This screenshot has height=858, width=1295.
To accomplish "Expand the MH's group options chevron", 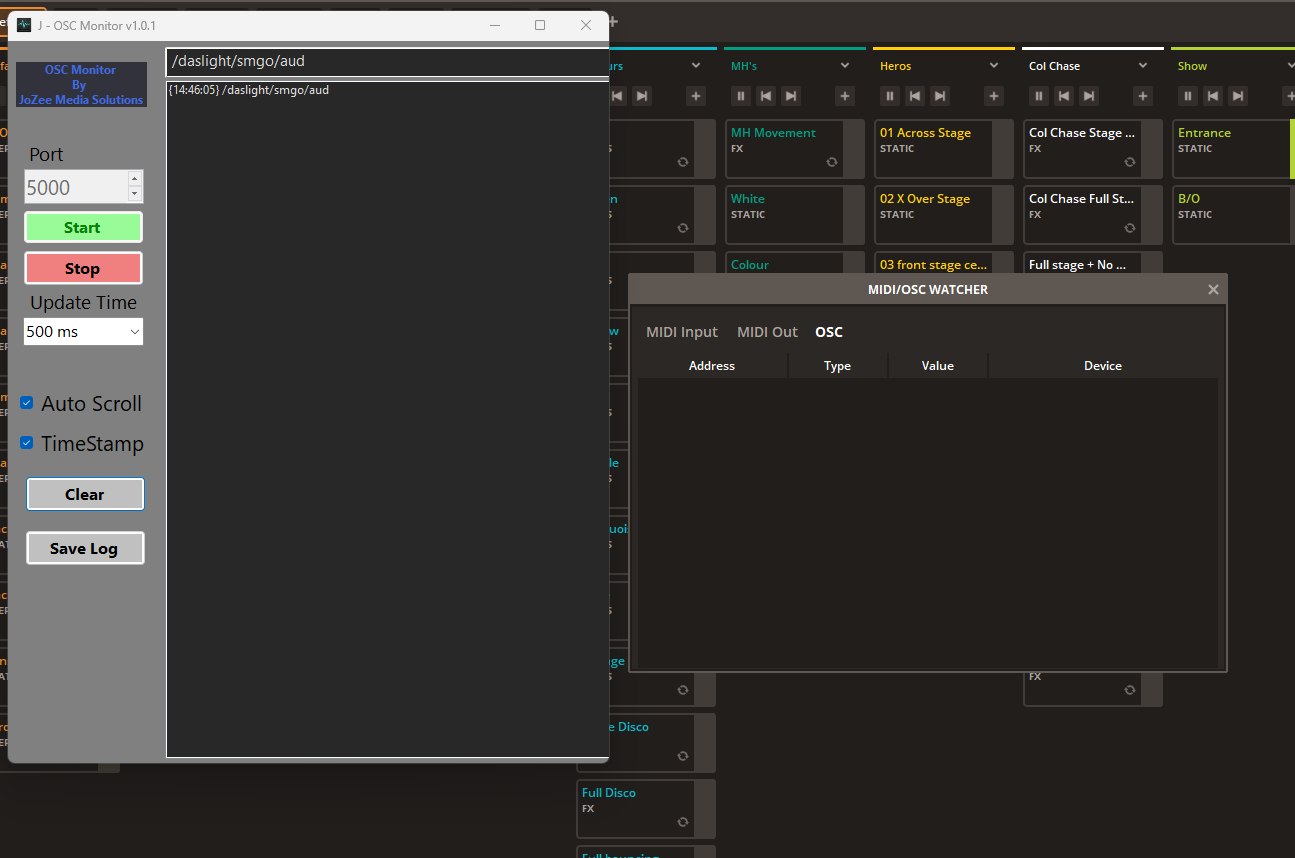I will pyautogui.click(x=845, y=66).
